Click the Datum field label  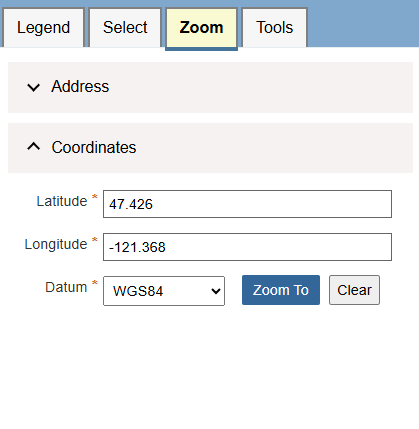point(66,287)
